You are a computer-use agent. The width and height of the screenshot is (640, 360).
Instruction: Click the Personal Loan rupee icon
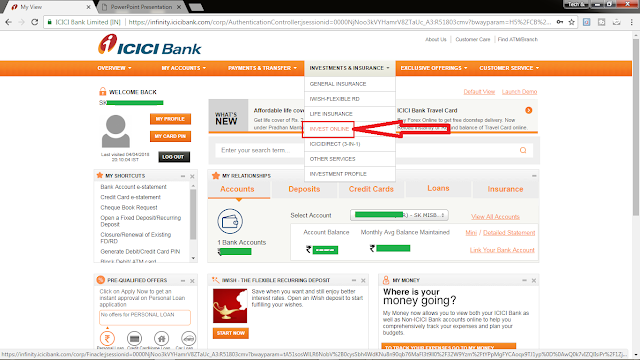(107, 338)
